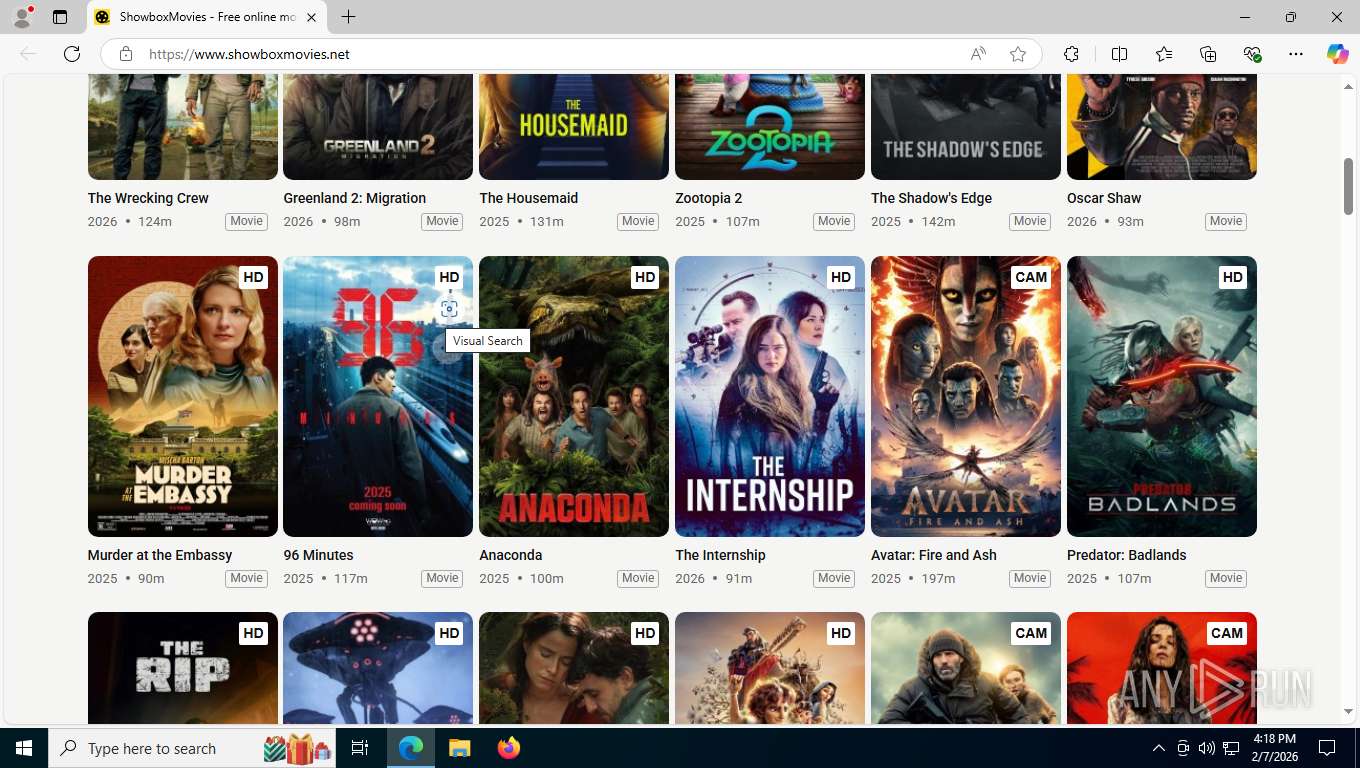
Task: Open The Housemaid title link
Action: pos(528,198)
